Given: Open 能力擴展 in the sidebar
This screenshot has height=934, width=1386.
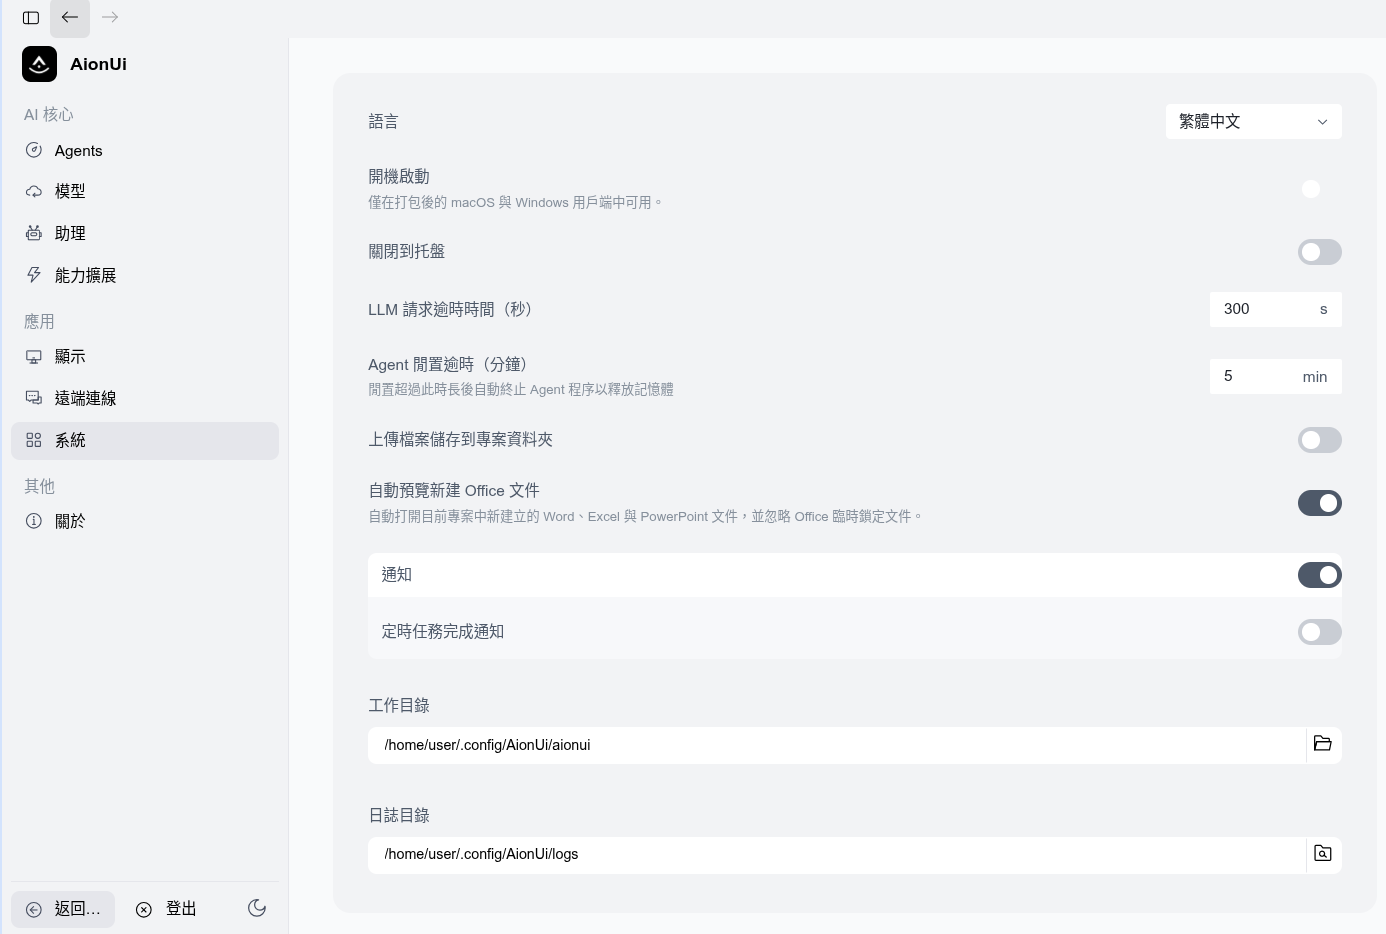Looking at the screenshot, I should point(145,275).
